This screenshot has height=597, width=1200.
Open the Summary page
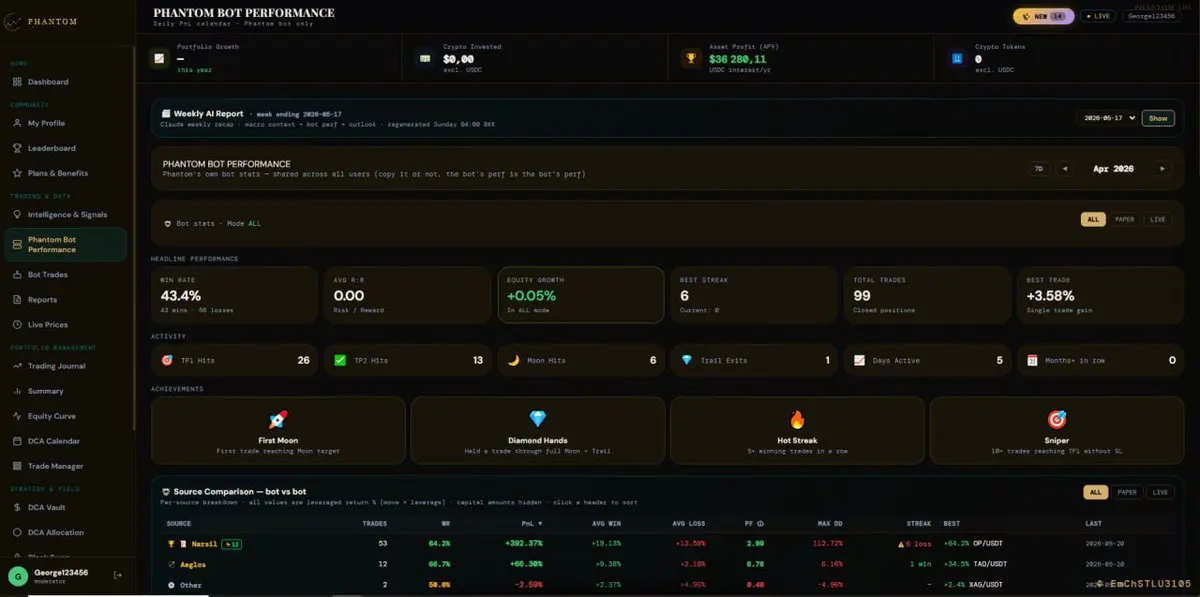pyautogui.click(x=66, y=391)
